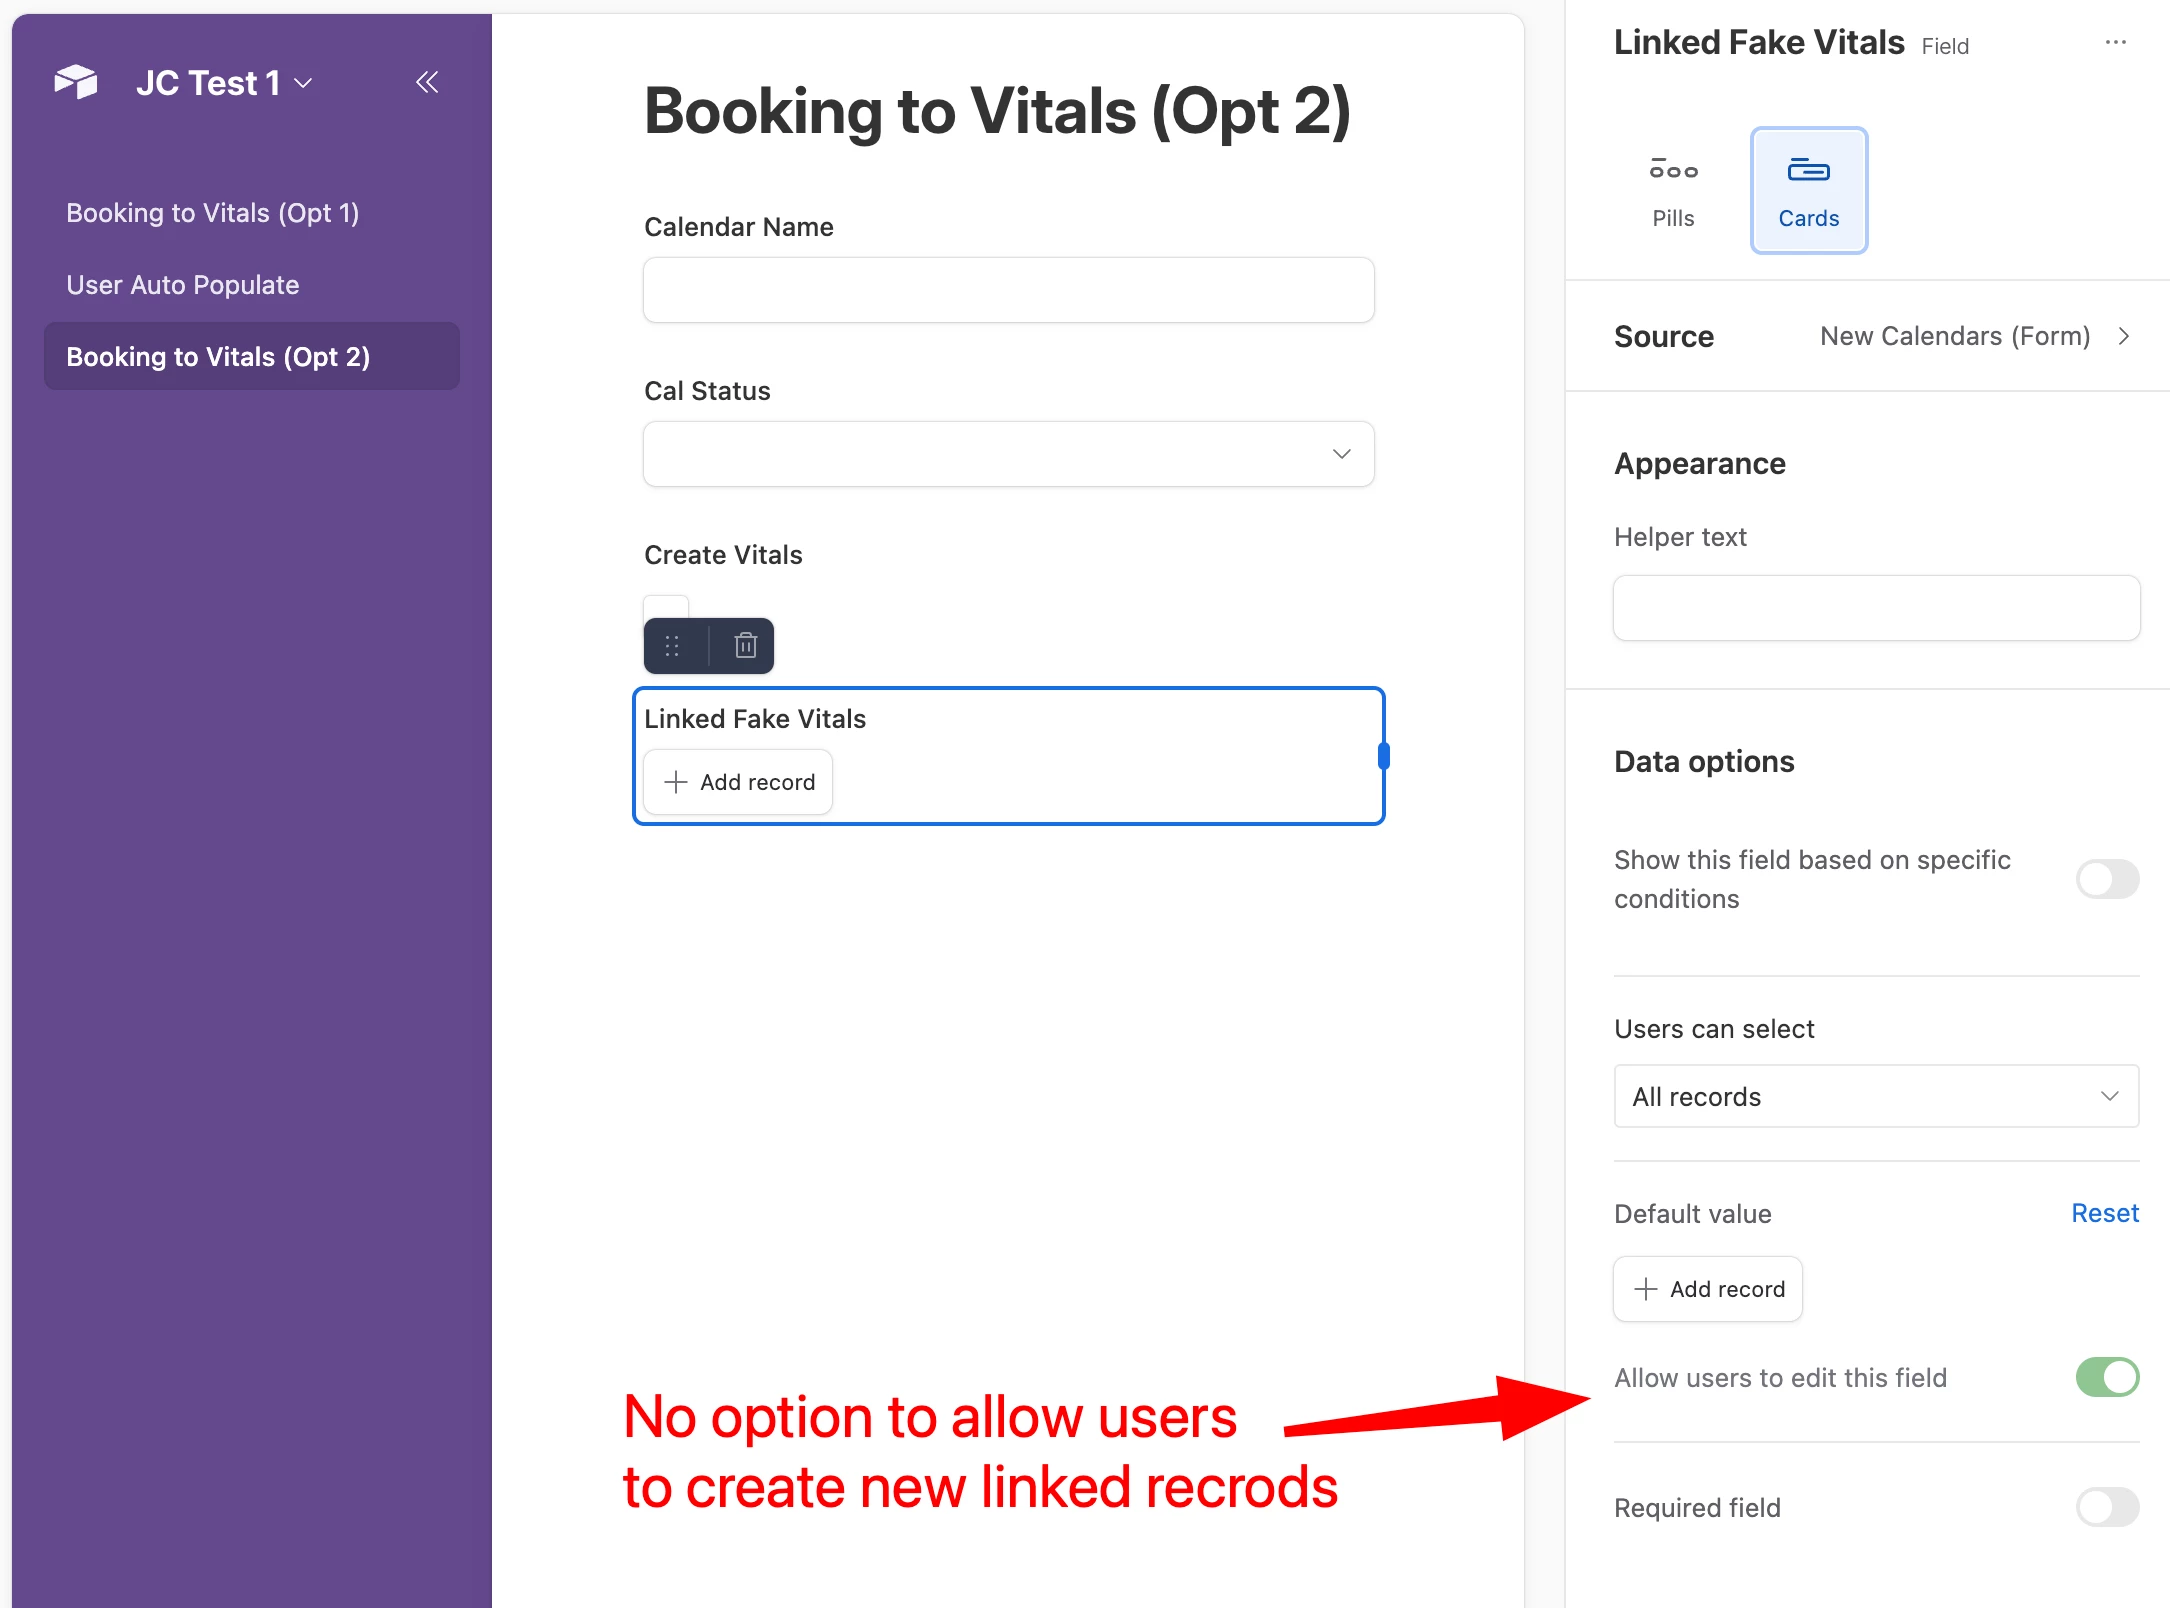
Task: Collapse the sidebar with double-chevron icon
Action: tap(427, 82)
